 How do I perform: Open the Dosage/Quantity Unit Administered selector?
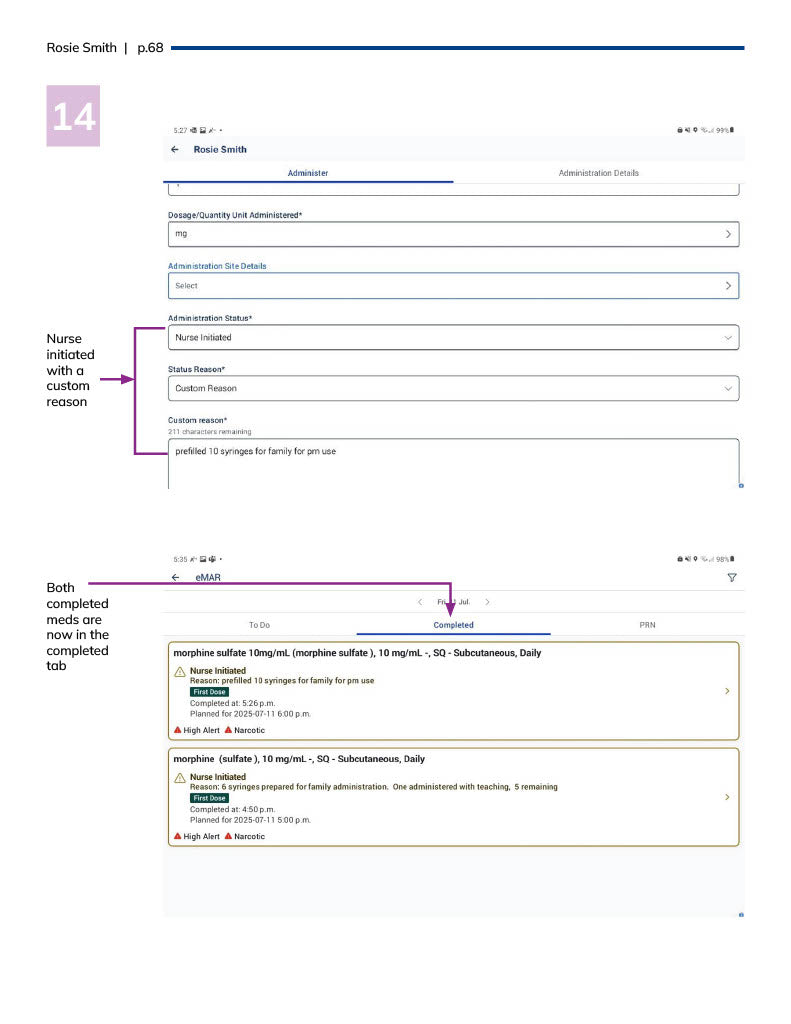727,234
